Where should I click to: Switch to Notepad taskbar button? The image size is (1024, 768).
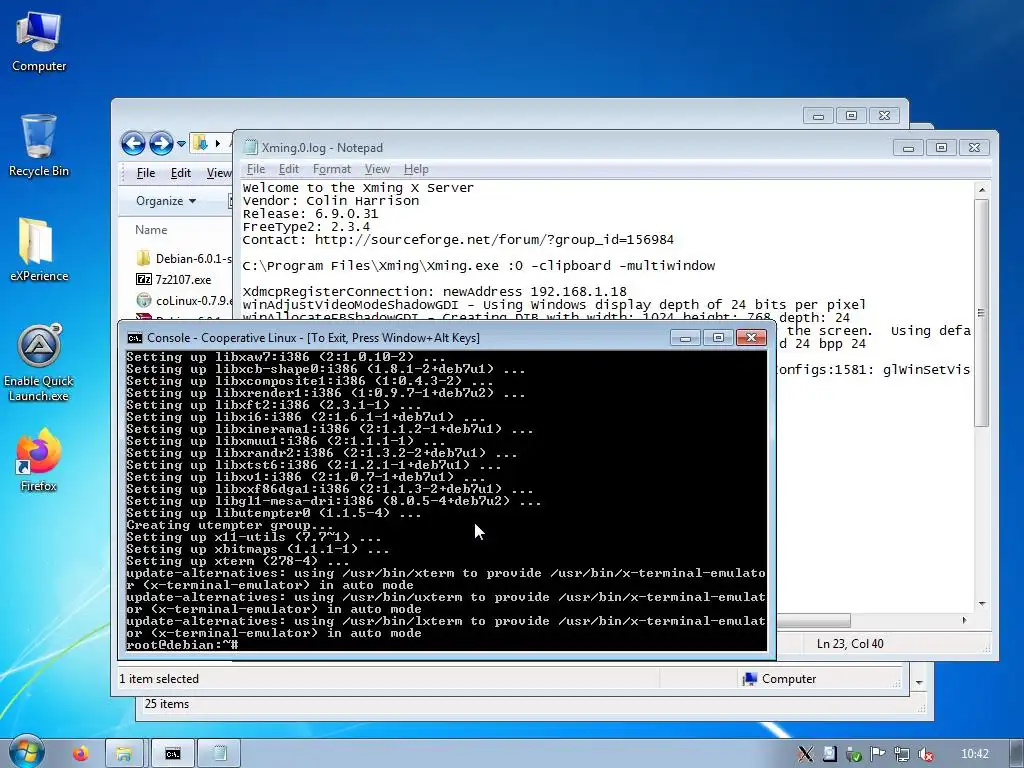coord(219,754)
